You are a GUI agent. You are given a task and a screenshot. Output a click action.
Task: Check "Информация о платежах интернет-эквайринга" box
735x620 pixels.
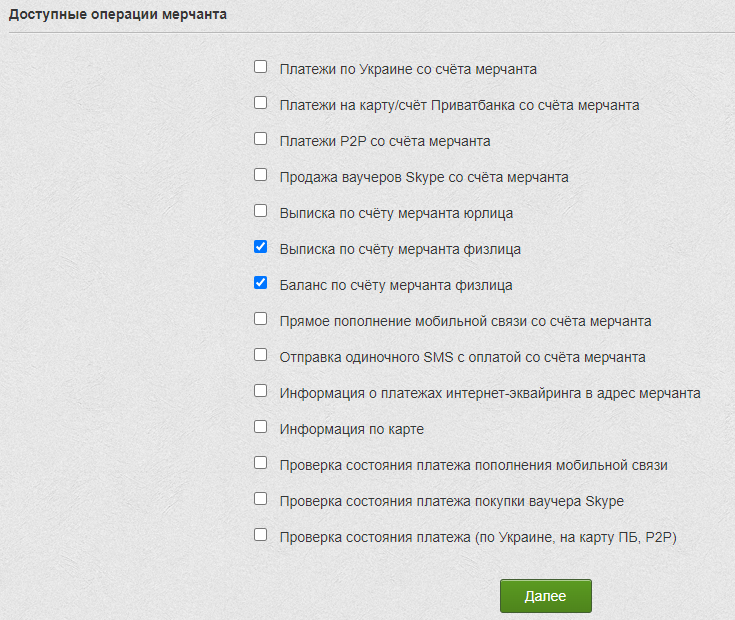click(261, 391)
